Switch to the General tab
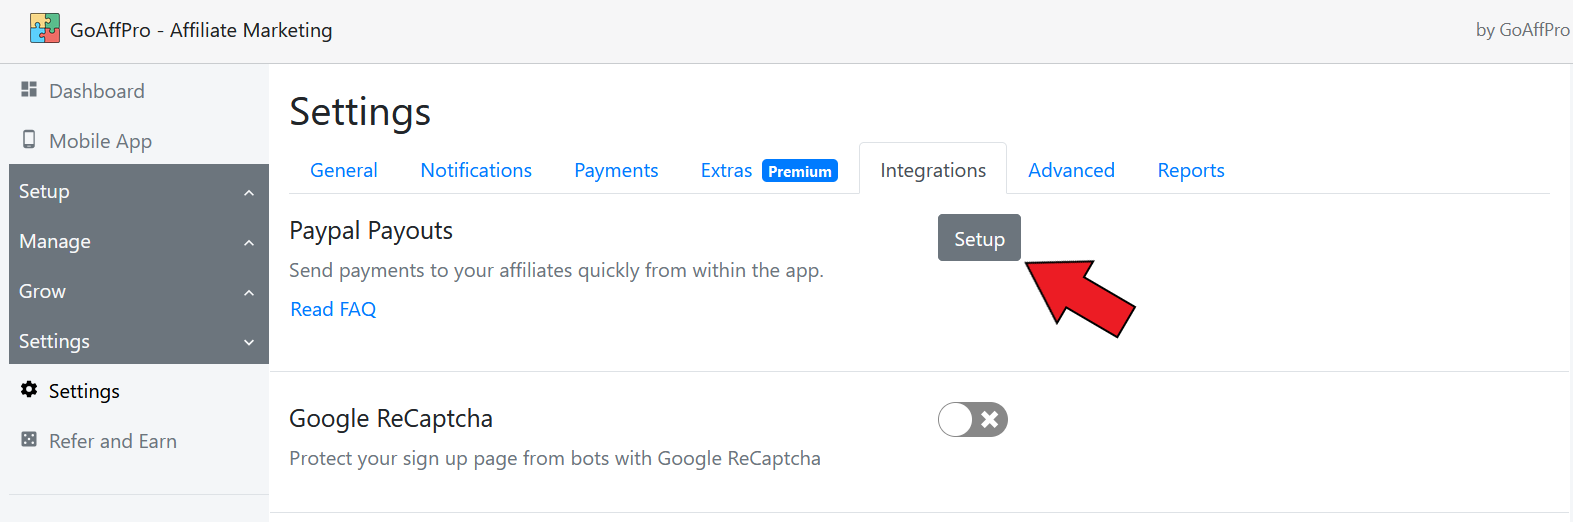Screen dimensions: 1573x522 tap(343, 170)
